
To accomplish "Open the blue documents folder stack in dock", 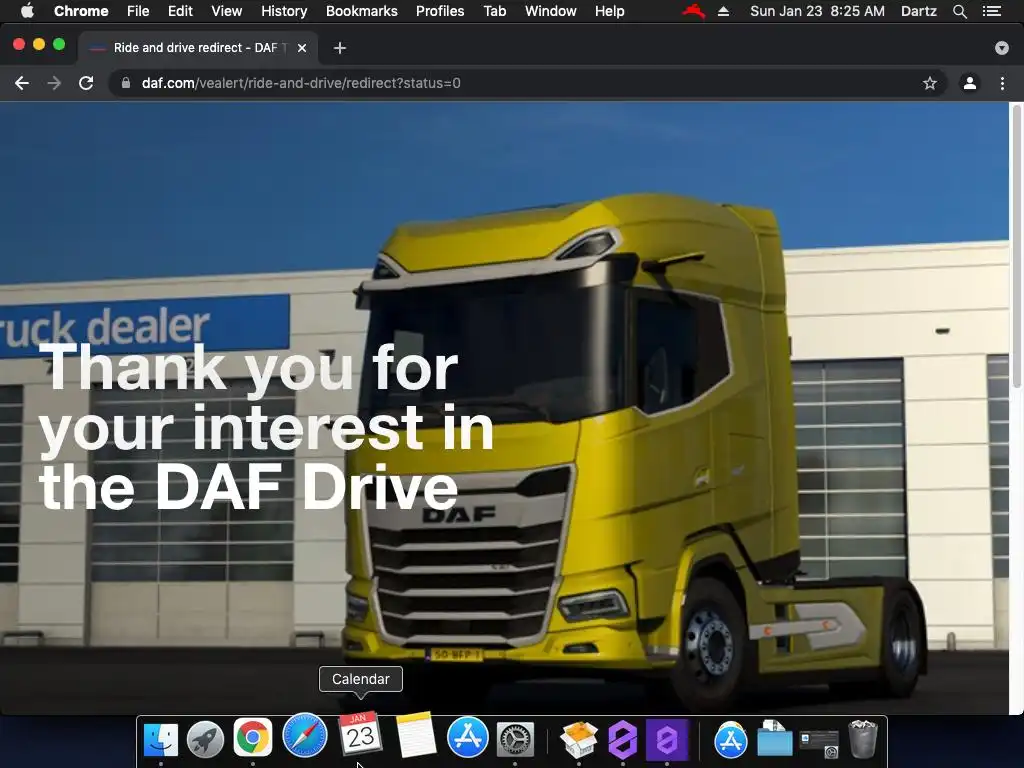I will click(775, 739).
